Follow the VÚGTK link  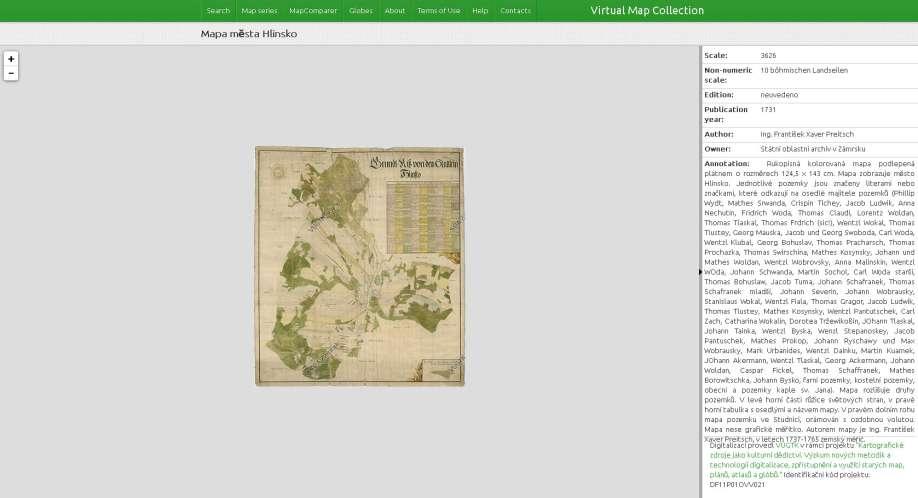pyautogui.click(x=787, y=445)
